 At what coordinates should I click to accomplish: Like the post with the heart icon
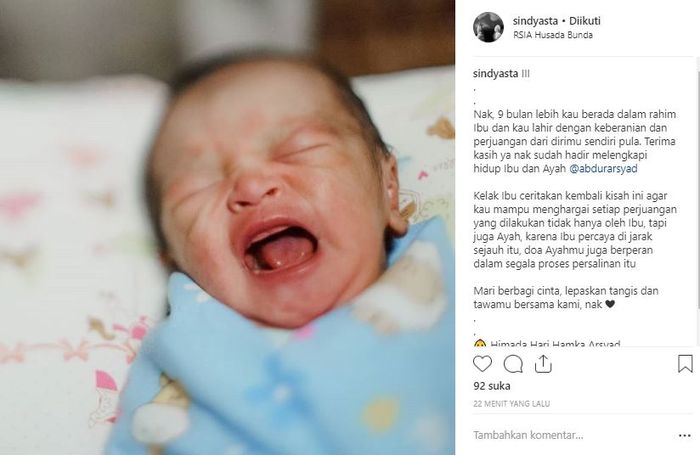coord(482,364)
